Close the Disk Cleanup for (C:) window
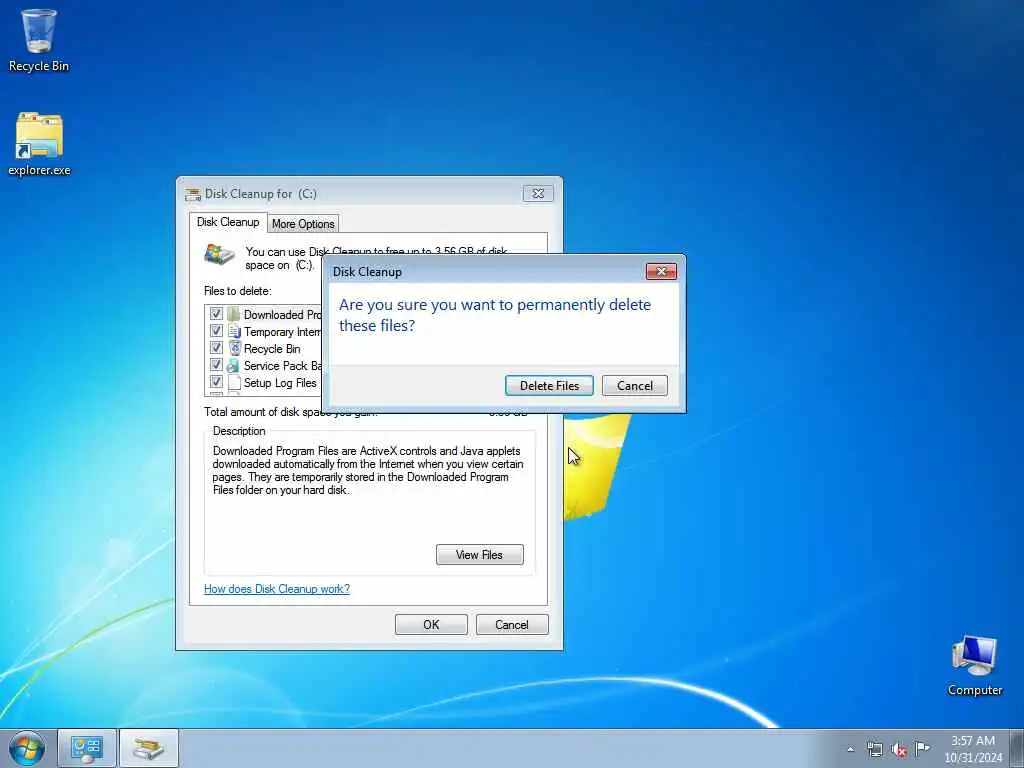 coord(538,193)
